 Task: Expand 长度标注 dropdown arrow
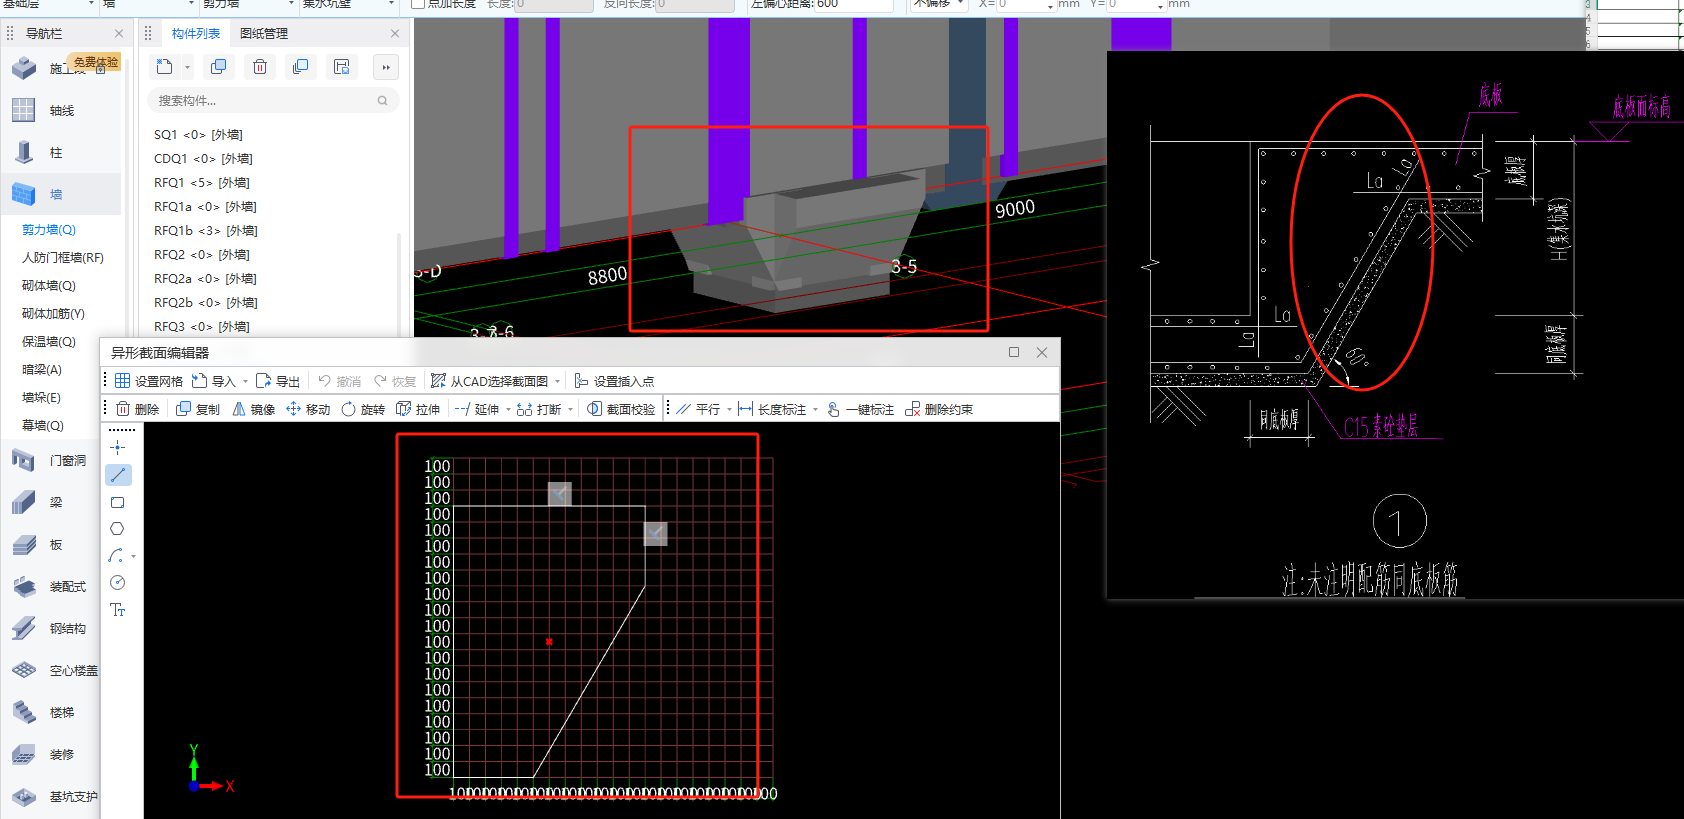pos(815,409)
